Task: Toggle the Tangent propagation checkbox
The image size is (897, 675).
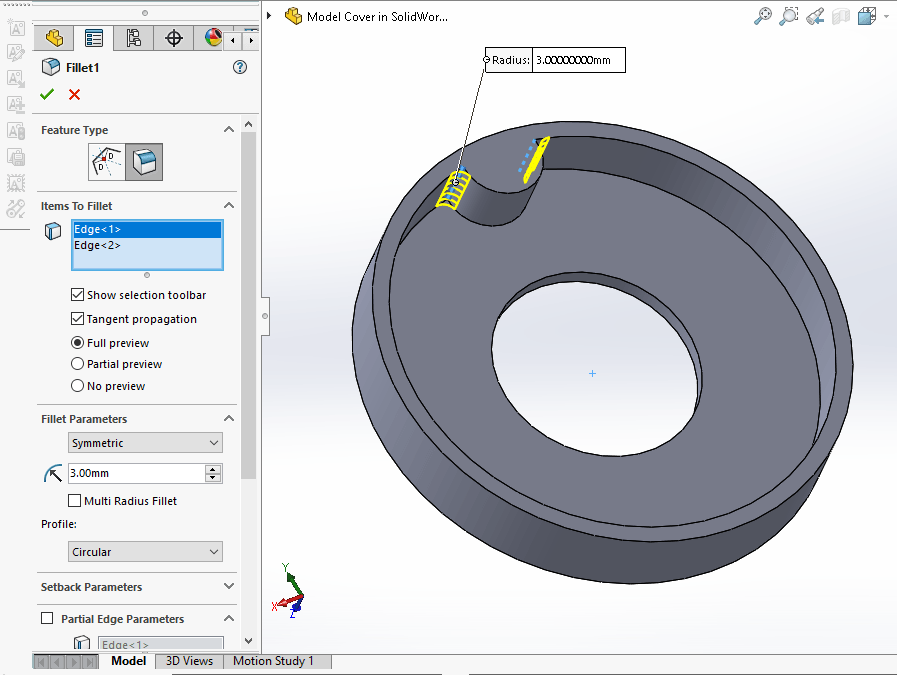Action: (x=78, y=319)
